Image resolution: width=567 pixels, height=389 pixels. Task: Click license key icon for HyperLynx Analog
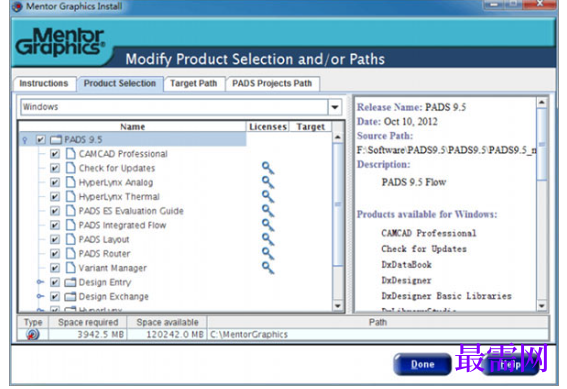click(x=268, y=182)
